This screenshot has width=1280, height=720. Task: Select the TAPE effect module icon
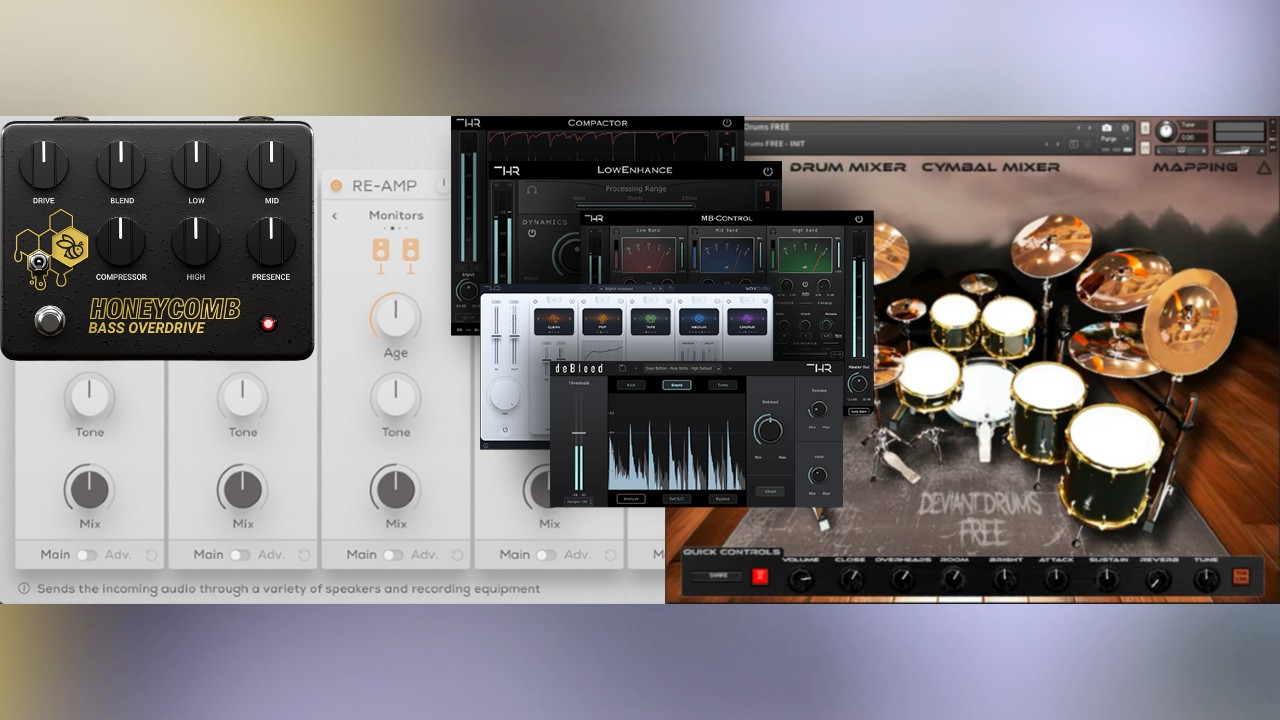(651, 318)
